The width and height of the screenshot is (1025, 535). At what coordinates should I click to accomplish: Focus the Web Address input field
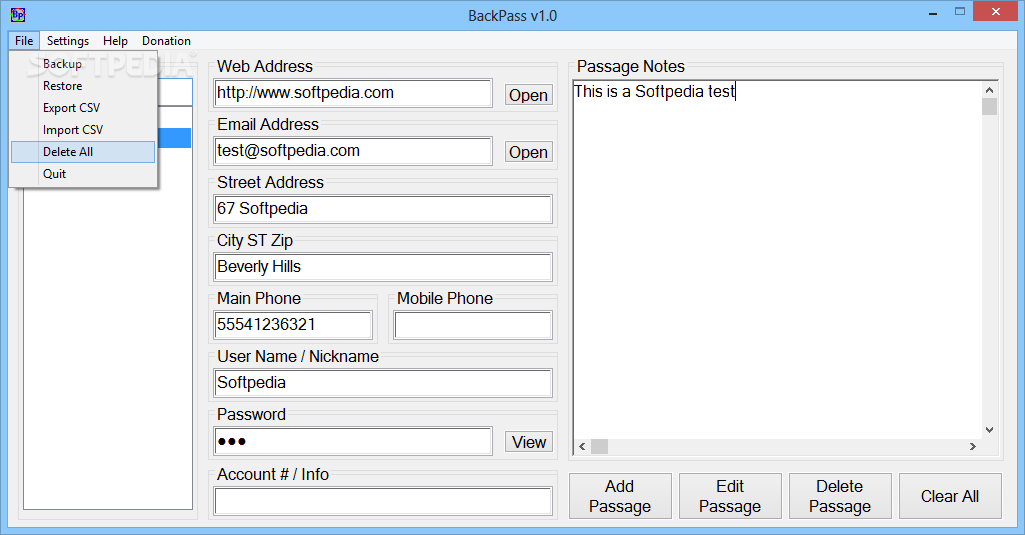(353, 93)
